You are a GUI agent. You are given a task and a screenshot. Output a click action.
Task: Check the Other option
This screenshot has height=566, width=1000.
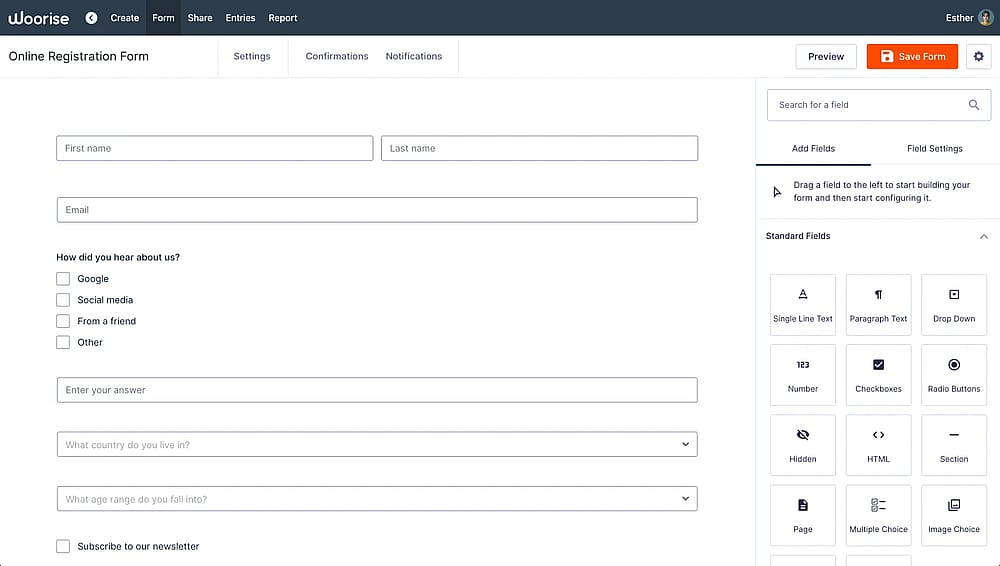coord(63,342)
